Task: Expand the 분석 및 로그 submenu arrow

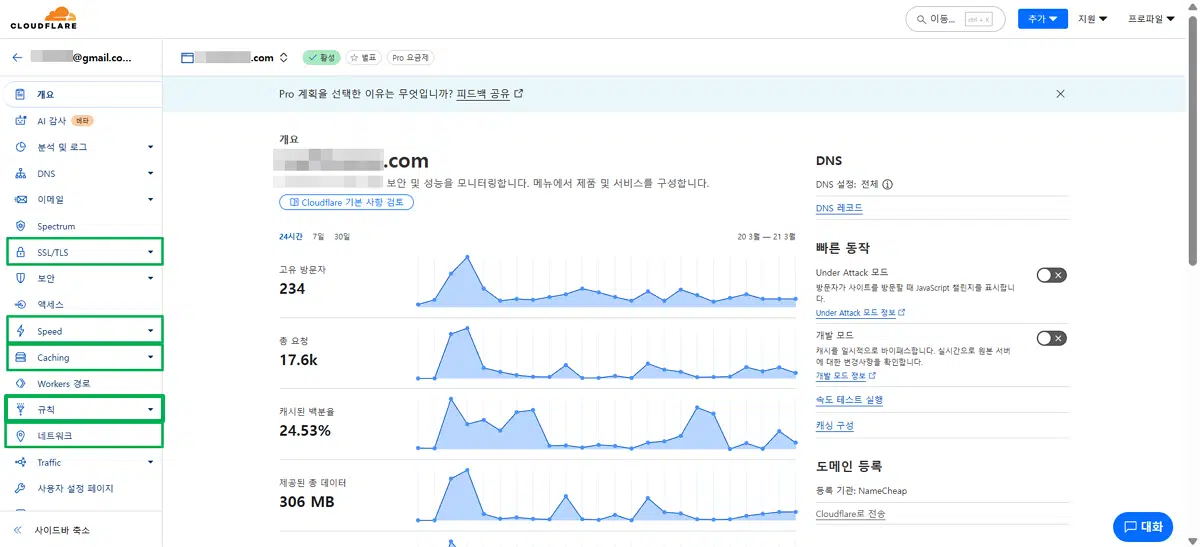Action: coord(151,147)
